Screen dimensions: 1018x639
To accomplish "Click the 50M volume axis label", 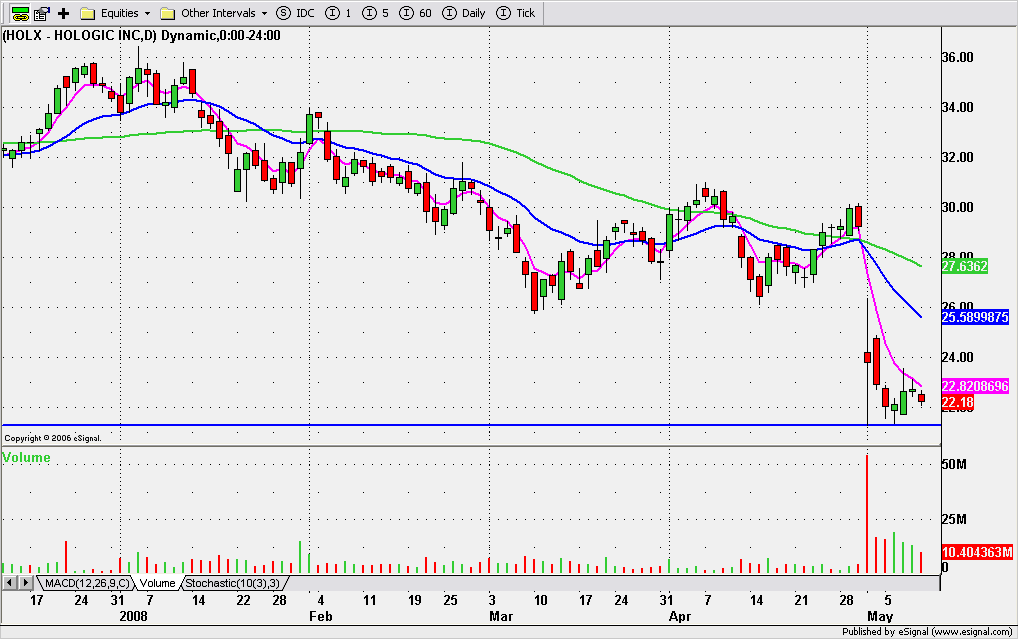I will pyautogui.click(x=954, y=464).
